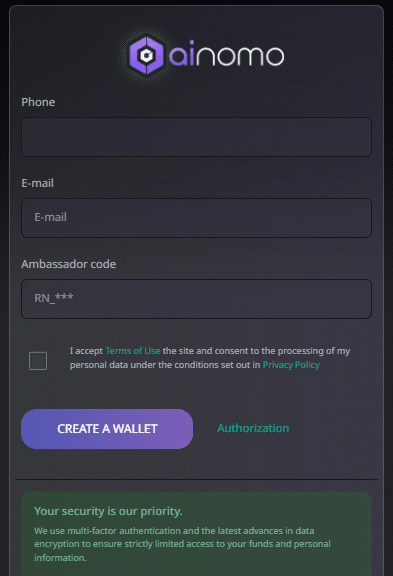Image resolution: width=393 pixels, height=576 pixels.
Task: Open the Terms of Use link
Action: [133, 351]
